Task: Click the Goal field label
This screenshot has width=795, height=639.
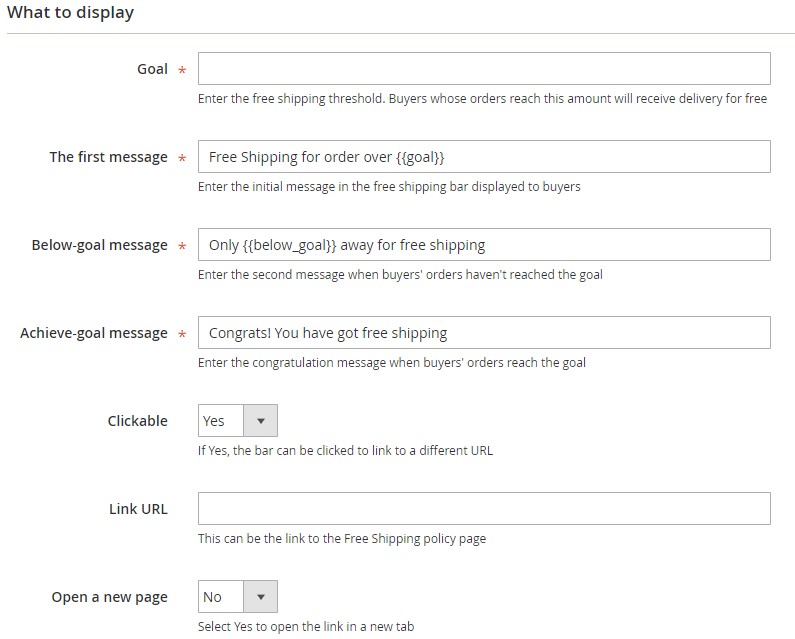Action: click(x=152, y=69)
